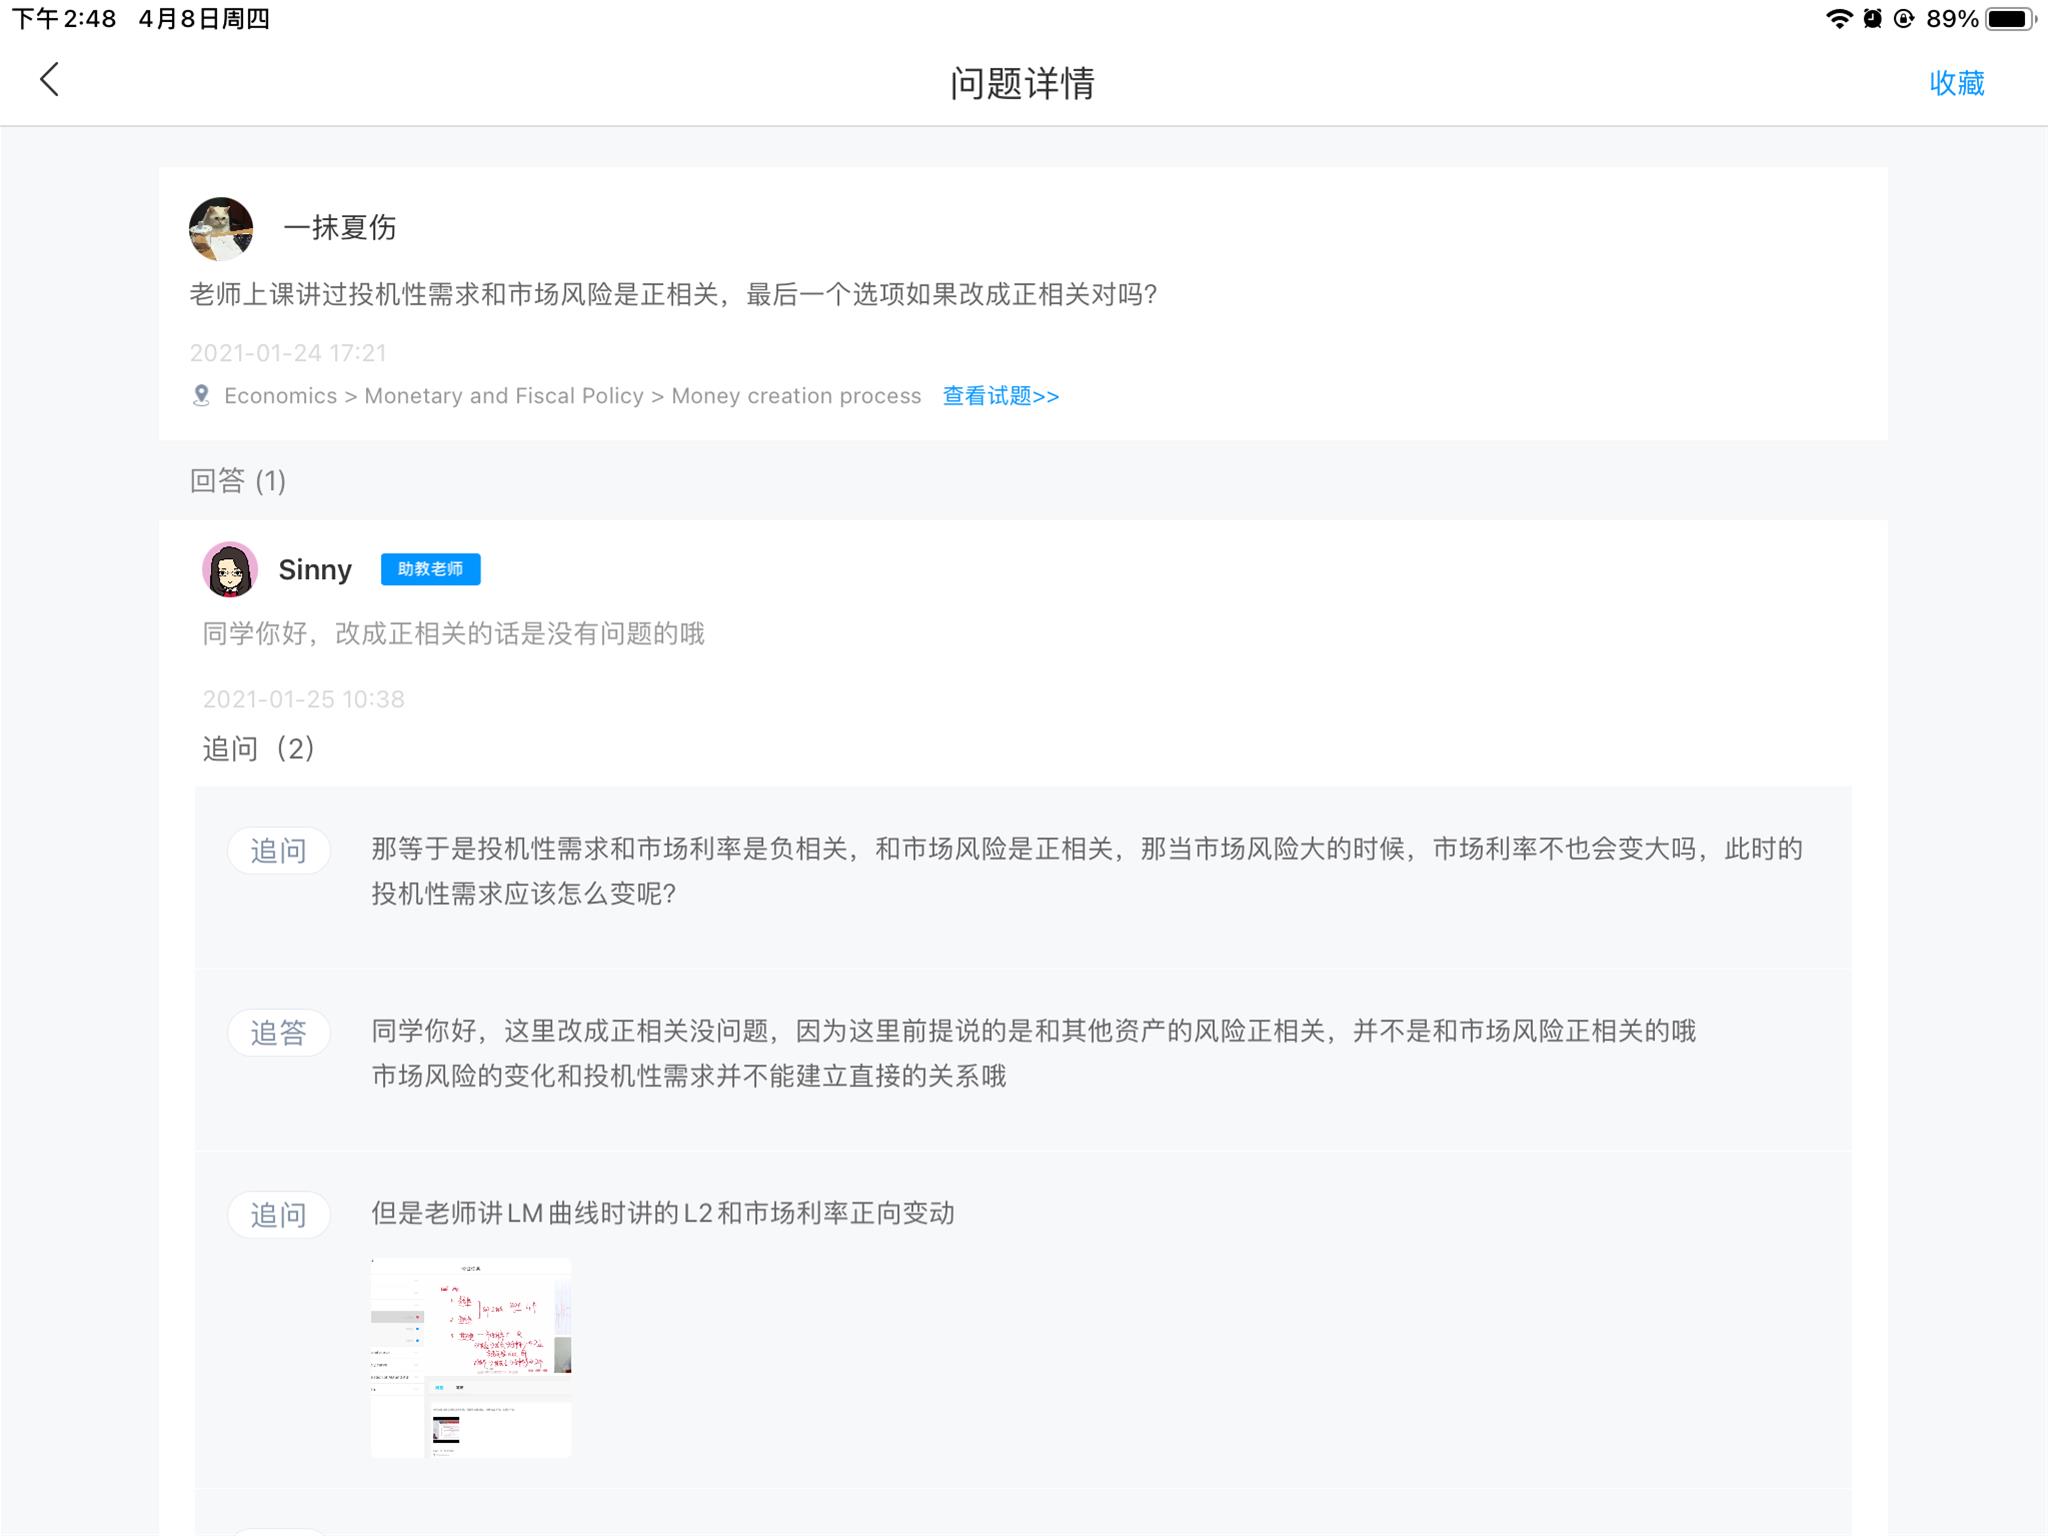The height and width of the screenshot is (1536, 2048).
Task: Tap the 助教老师 badge
Action: pyautogui.click(x=430, y=569)
